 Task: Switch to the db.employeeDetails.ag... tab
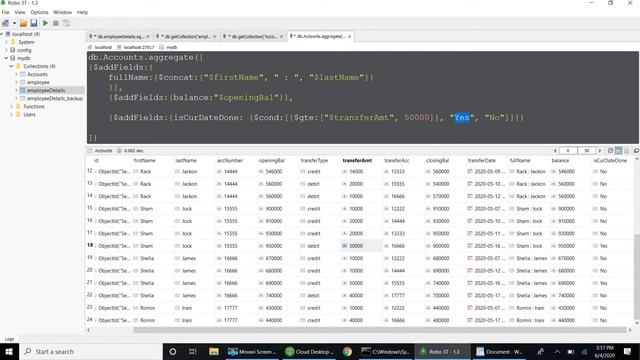coord(118,36)
